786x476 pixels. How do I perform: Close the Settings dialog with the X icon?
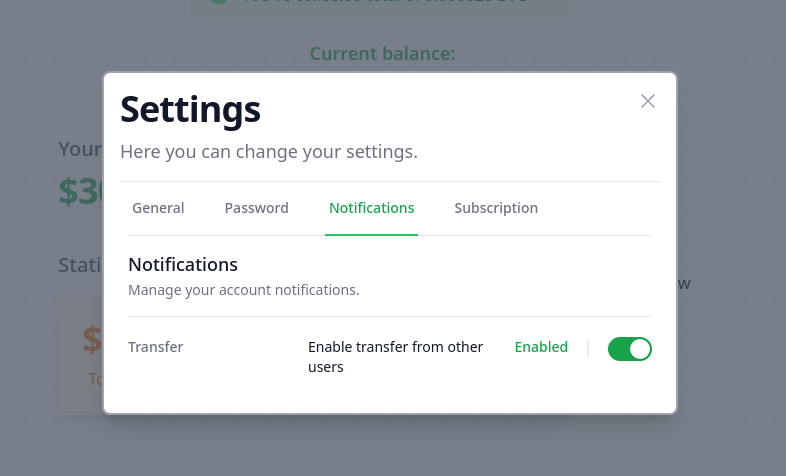click(648, 101)
